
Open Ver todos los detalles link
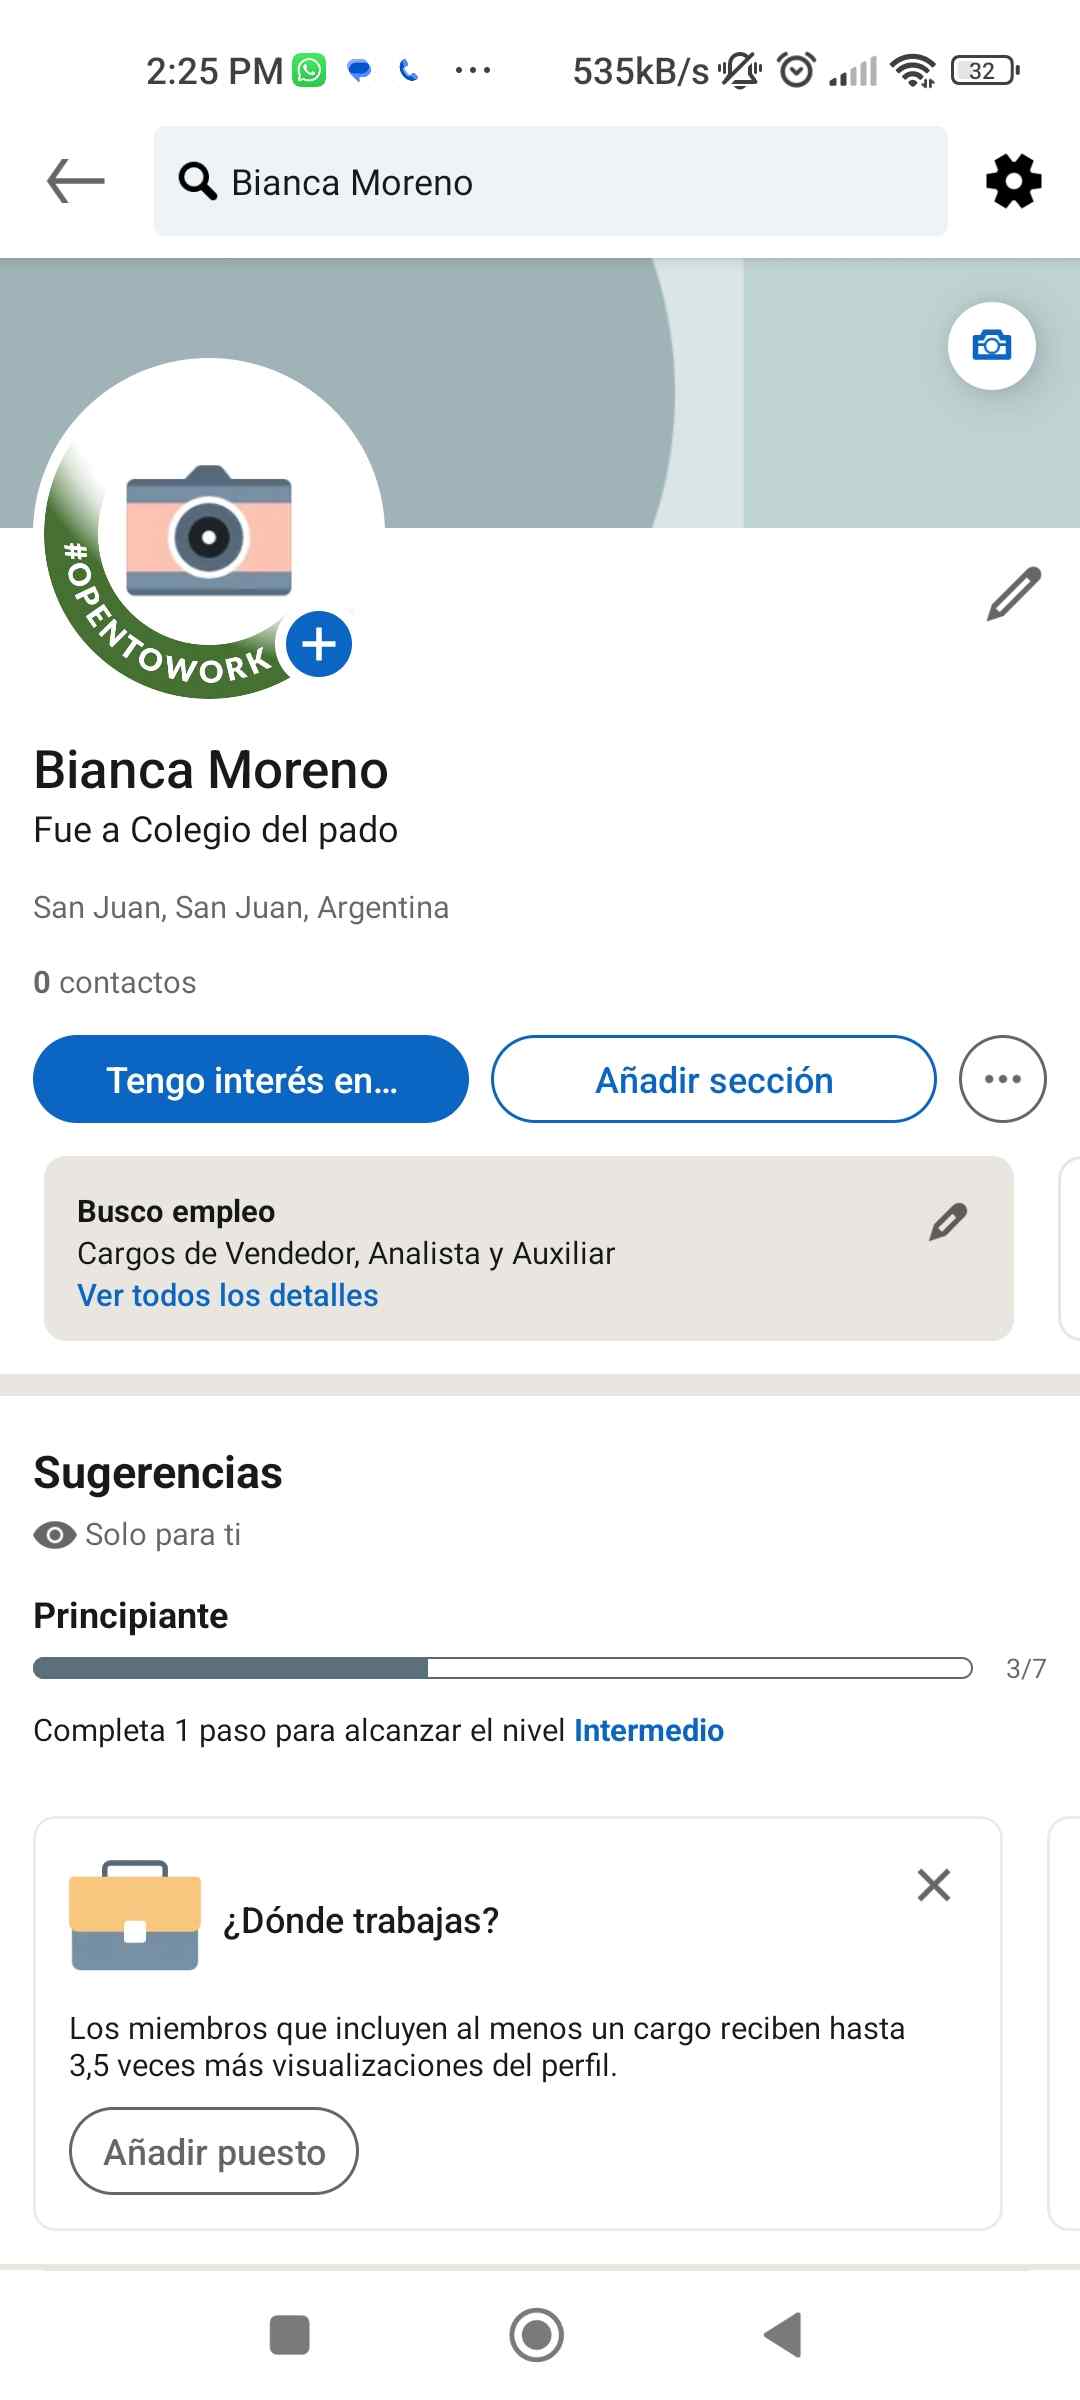coord(228,1295)
